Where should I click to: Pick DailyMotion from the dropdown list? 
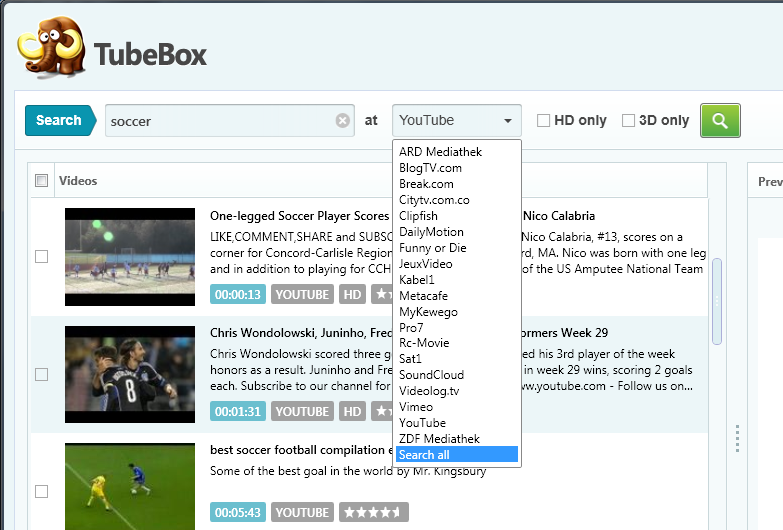pos(432,232)
